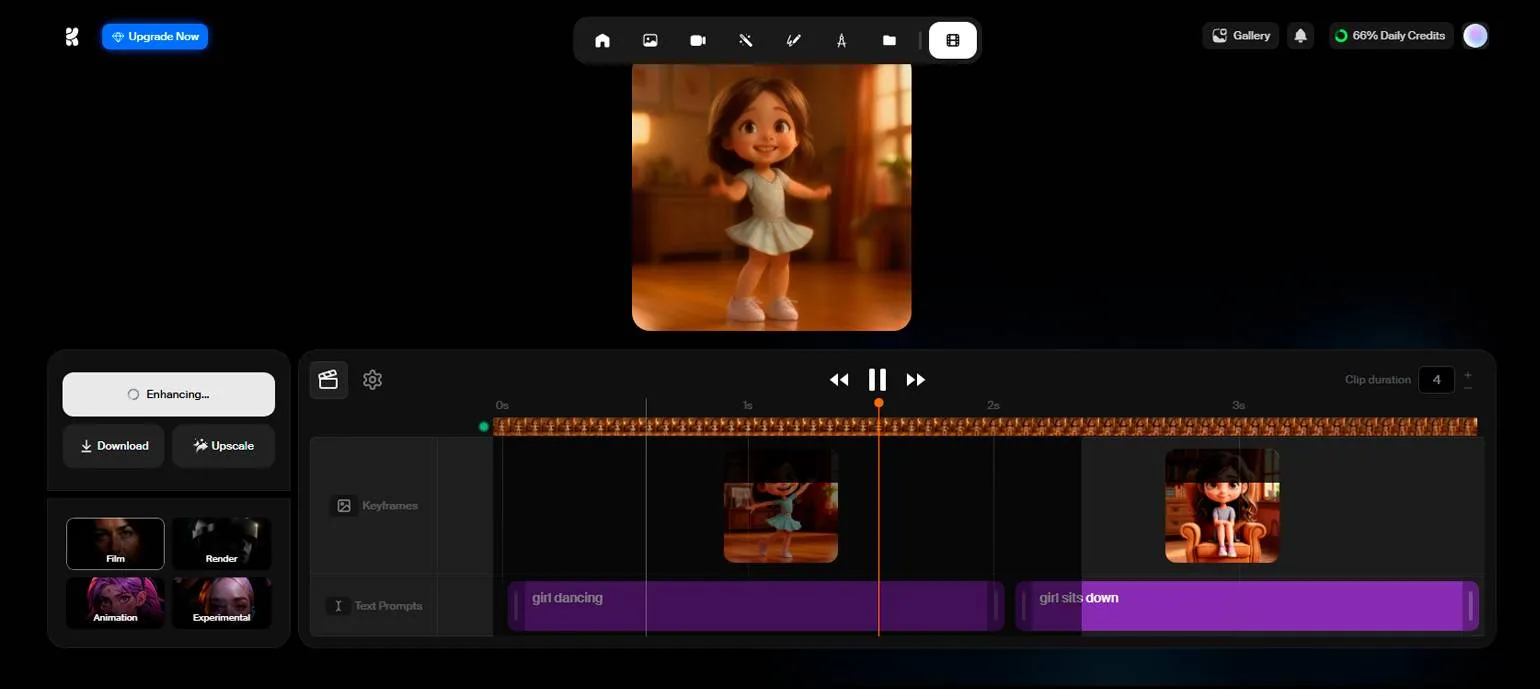Open the 66% Daily Credits indicator

point(1390,36)
